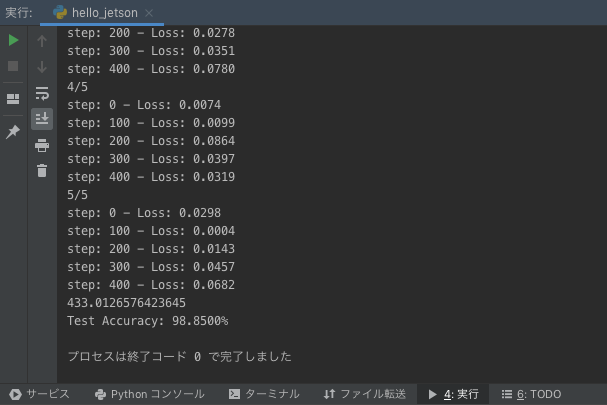Click the 5/5 epoch line
This screenshot has height=405, width=607.
click(x=77, y=195)
